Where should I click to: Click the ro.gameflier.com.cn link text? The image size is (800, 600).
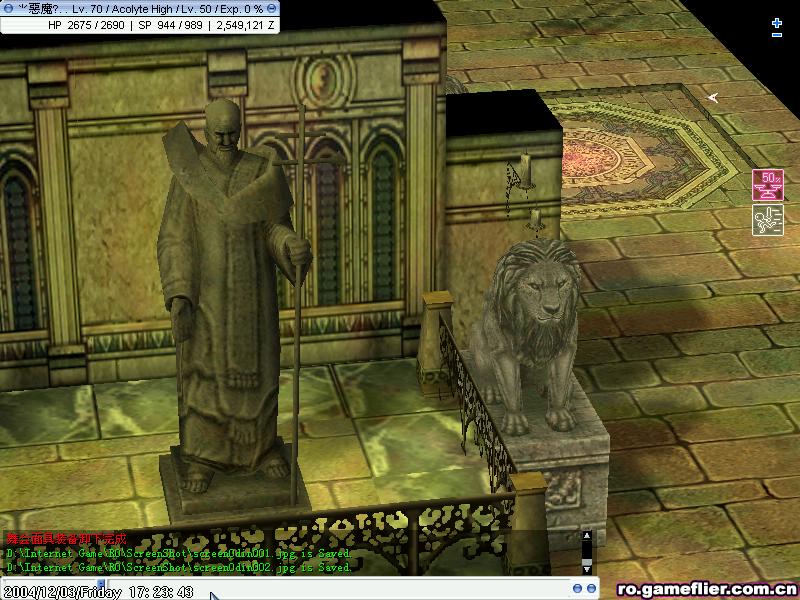[707, 589]
